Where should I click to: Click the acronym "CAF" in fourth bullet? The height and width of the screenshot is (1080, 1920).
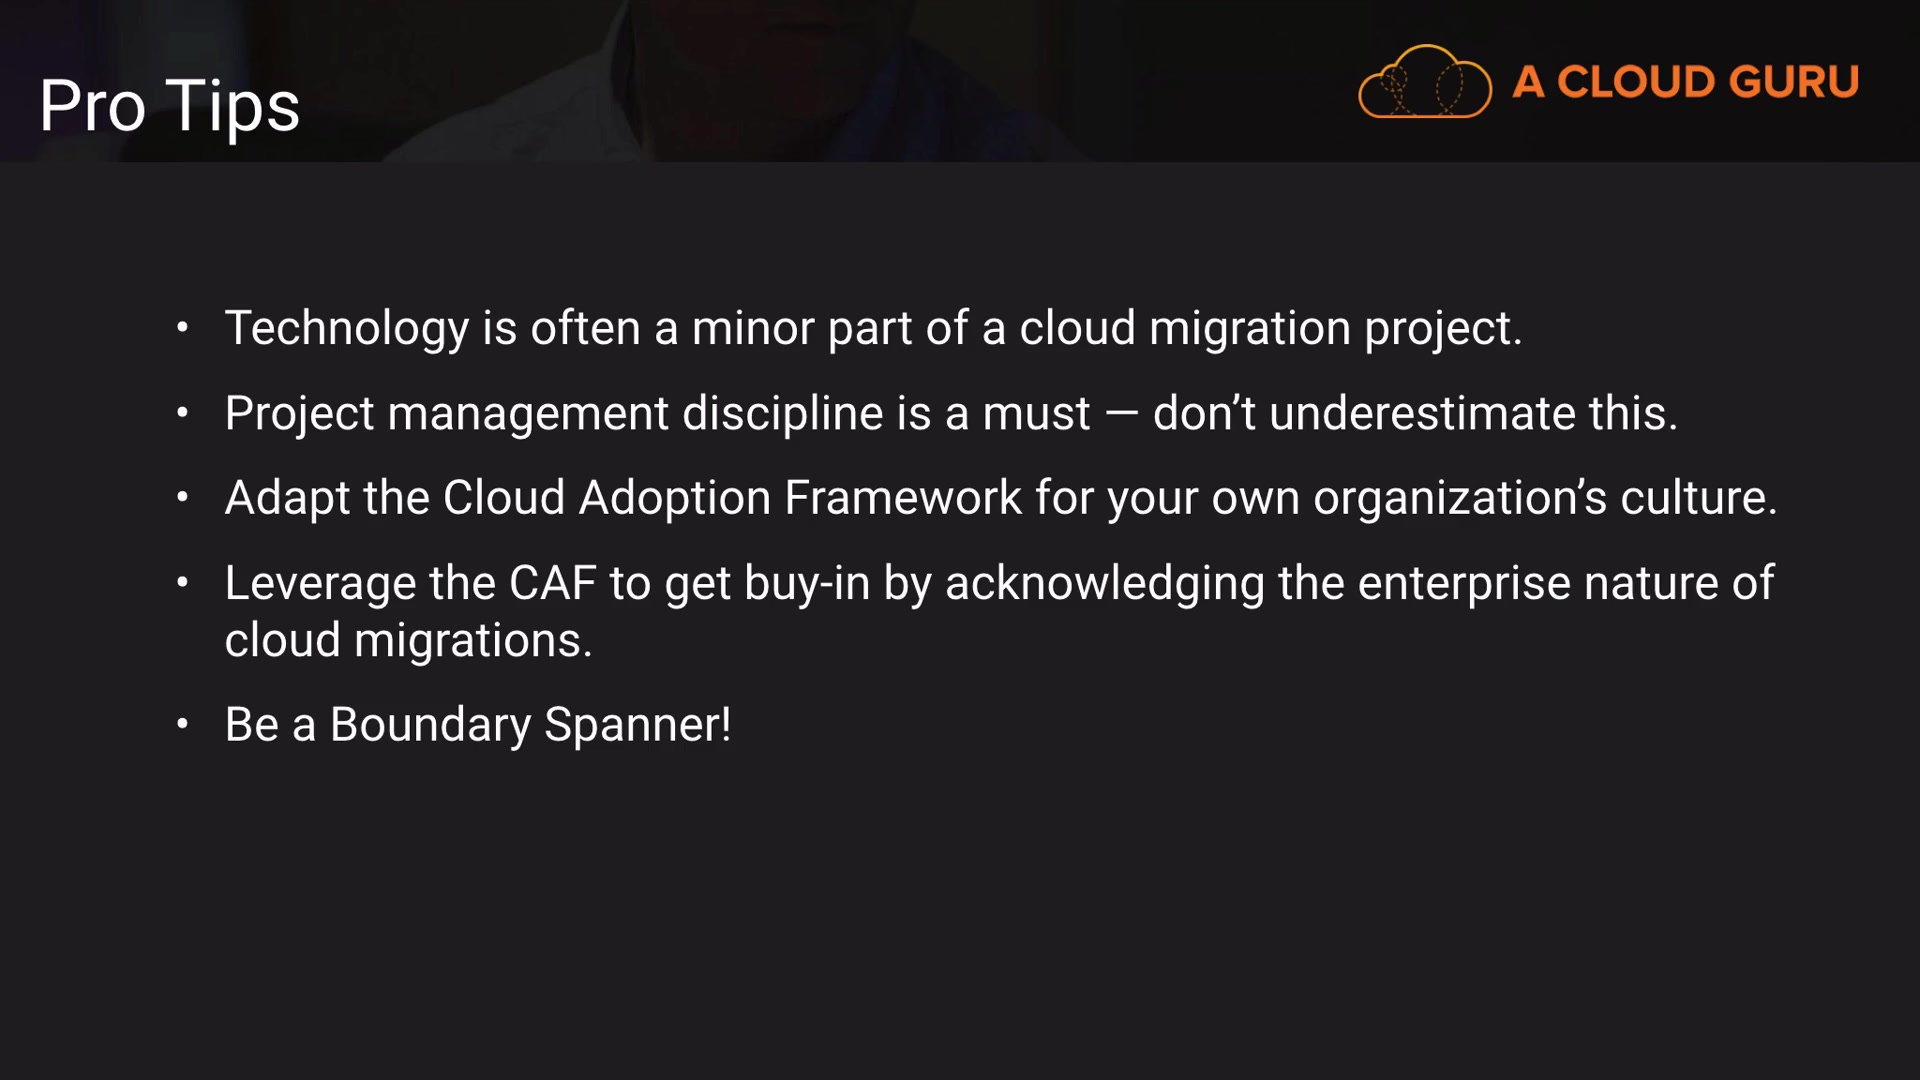click(x=552, y=582)
